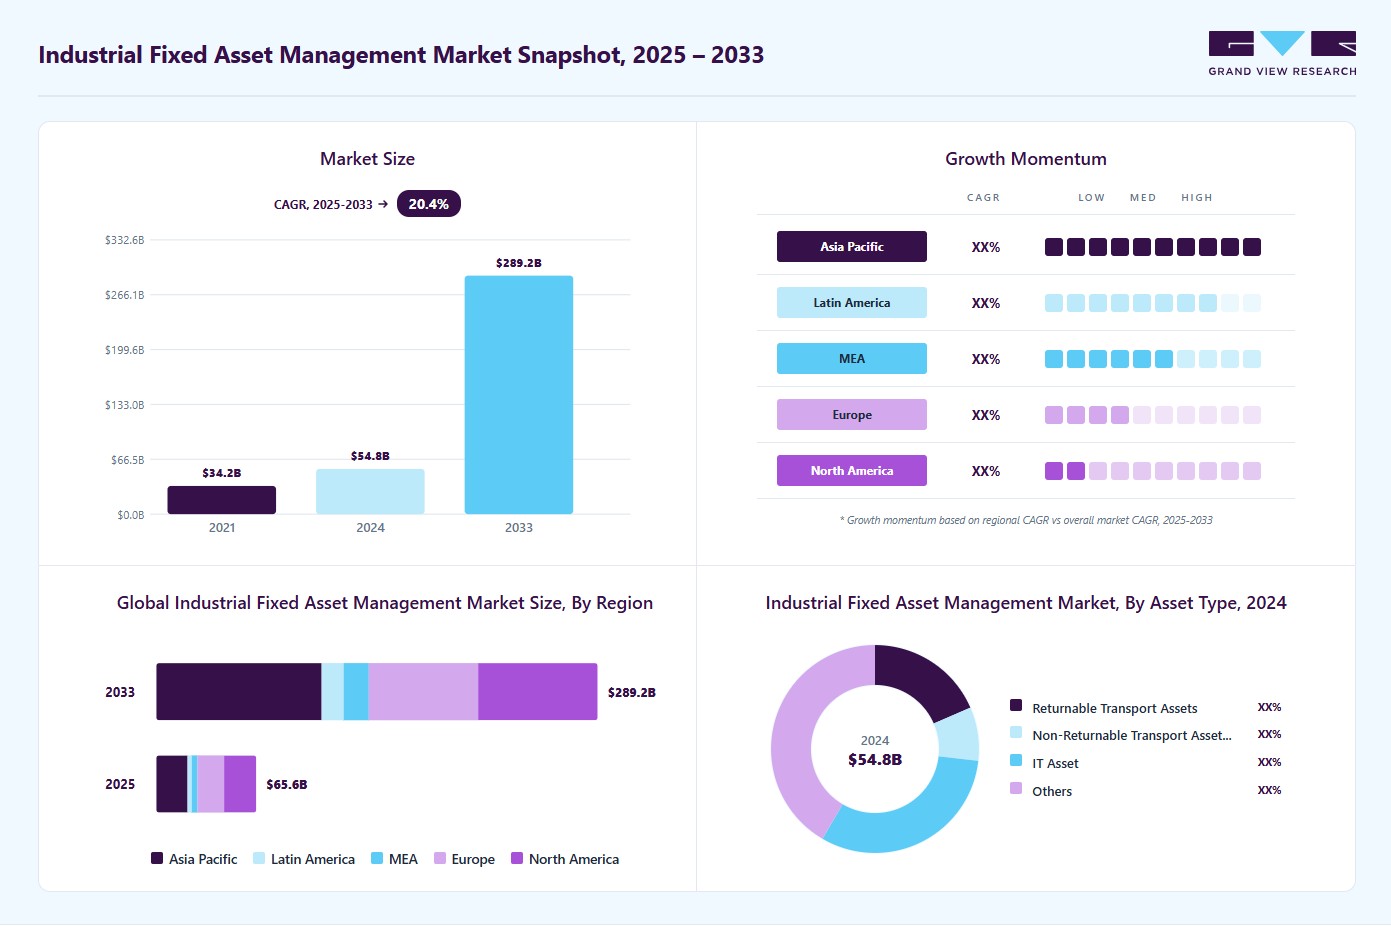Click the Asia Pacific XX% CAGR value
1391x926 pixels.
[x=986, y=247]
